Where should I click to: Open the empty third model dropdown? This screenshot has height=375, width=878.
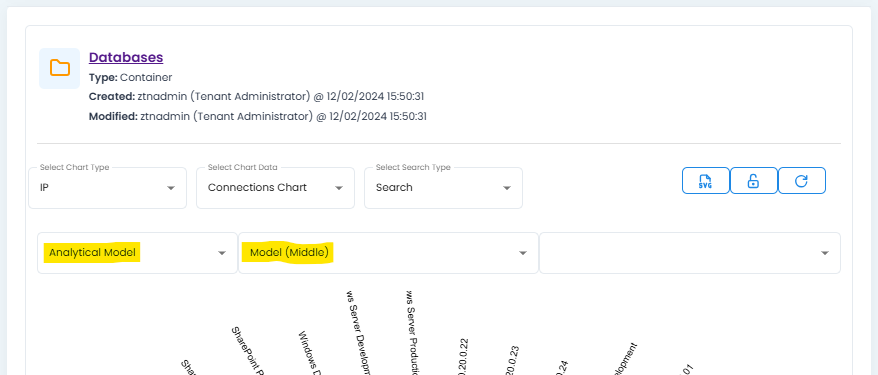[690, 253]
